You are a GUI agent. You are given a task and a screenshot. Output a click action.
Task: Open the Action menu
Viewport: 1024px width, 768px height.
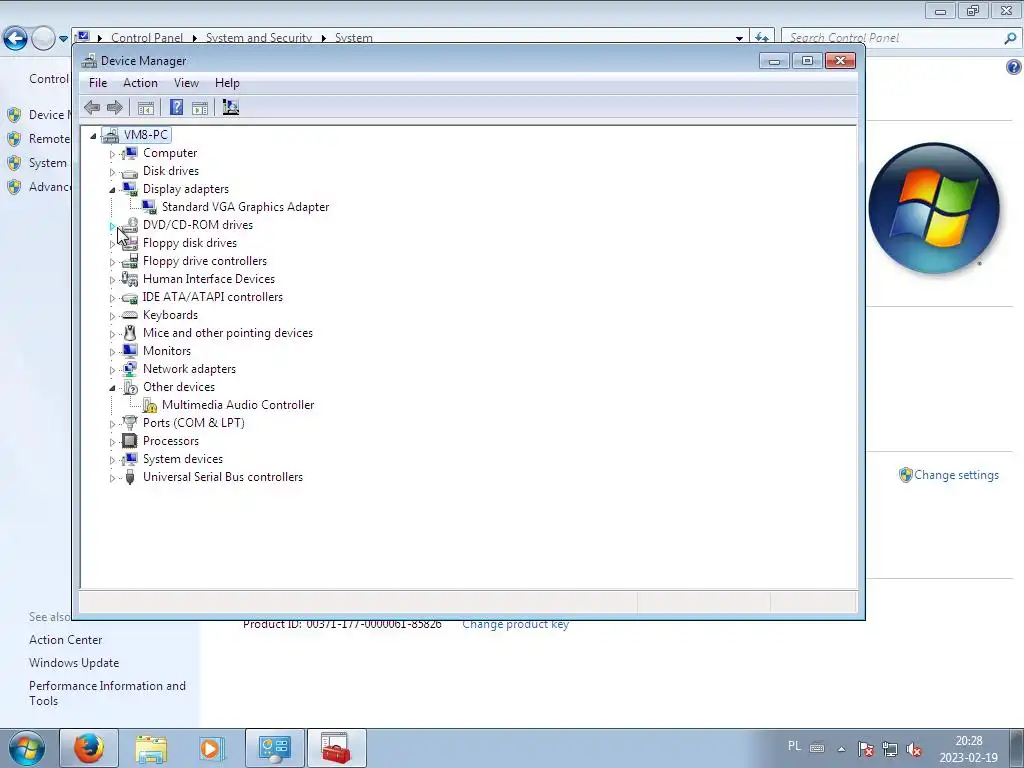140,83
